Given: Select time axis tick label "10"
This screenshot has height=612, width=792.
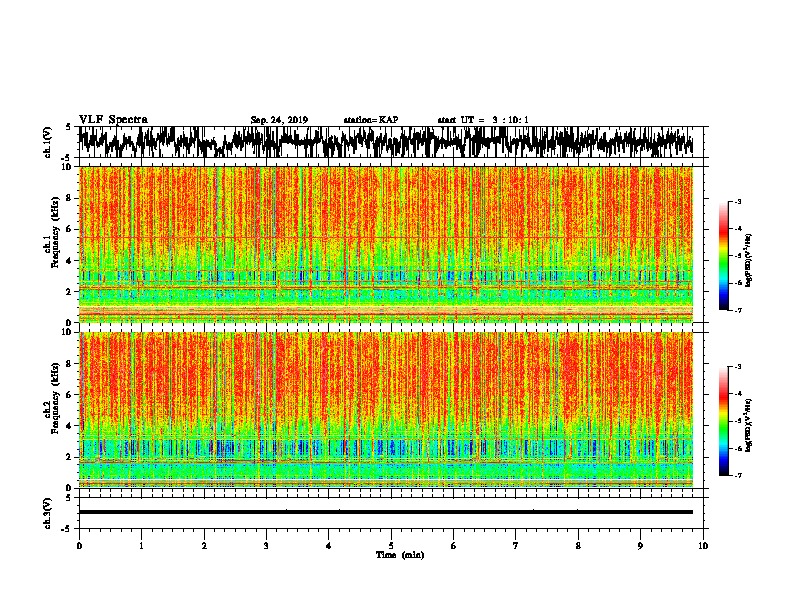Looking at the screenshot, I should (703, 546).
